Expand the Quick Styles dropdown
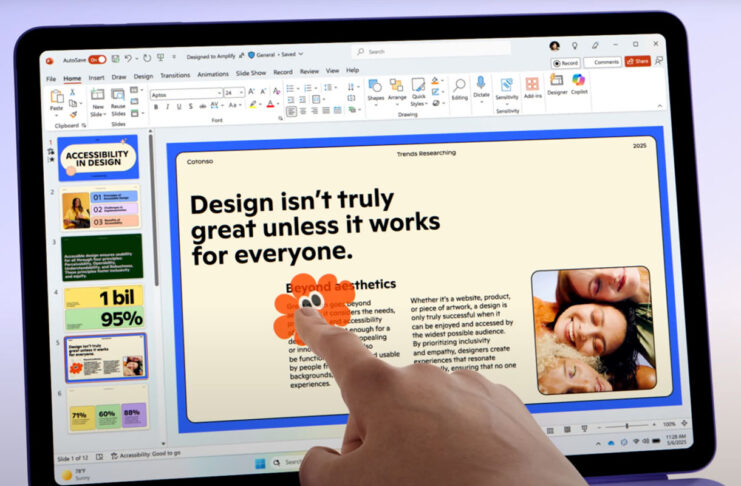Image resolution: width=741 pixels, height=486 pixels. [x=418, y=93]
